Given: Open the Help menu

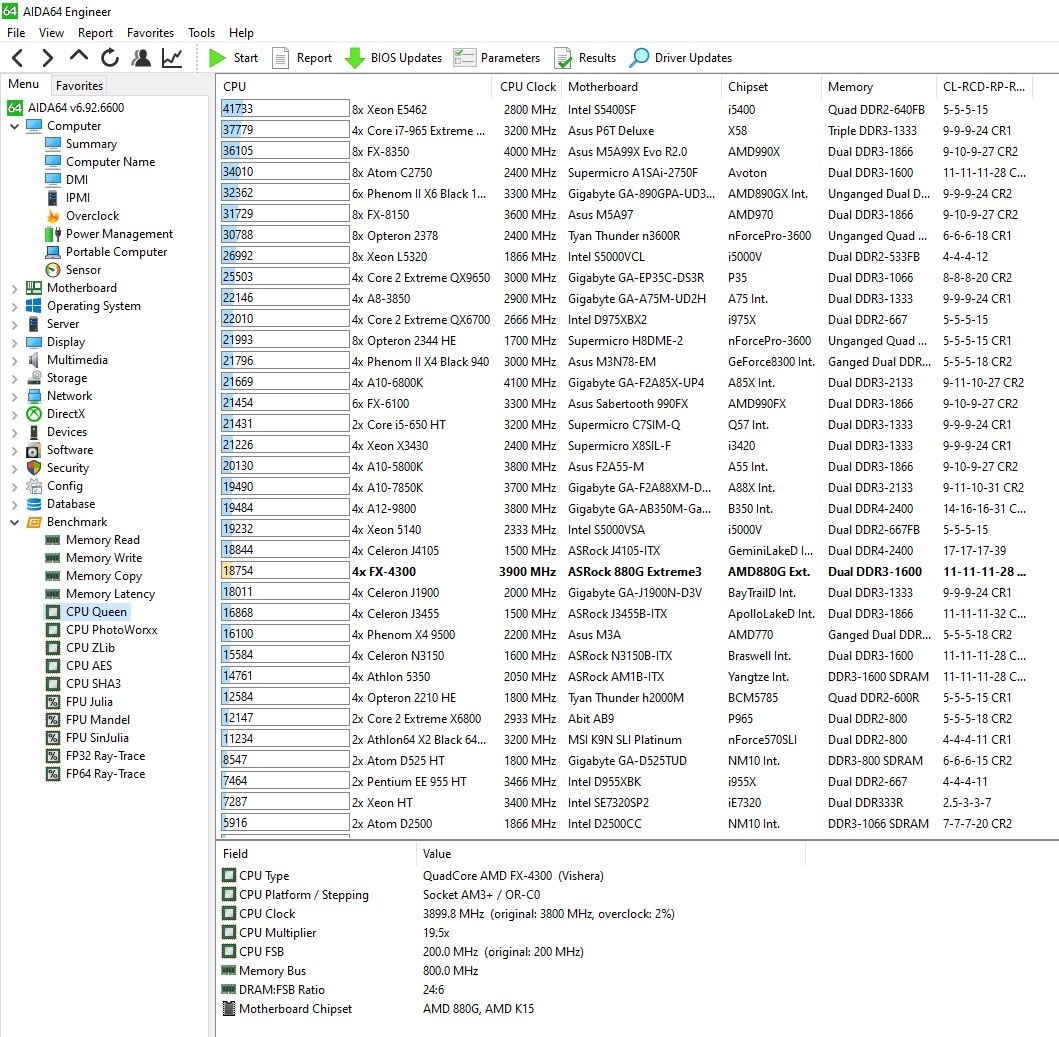Looking at the screenshot, I should tap(241, 32).
